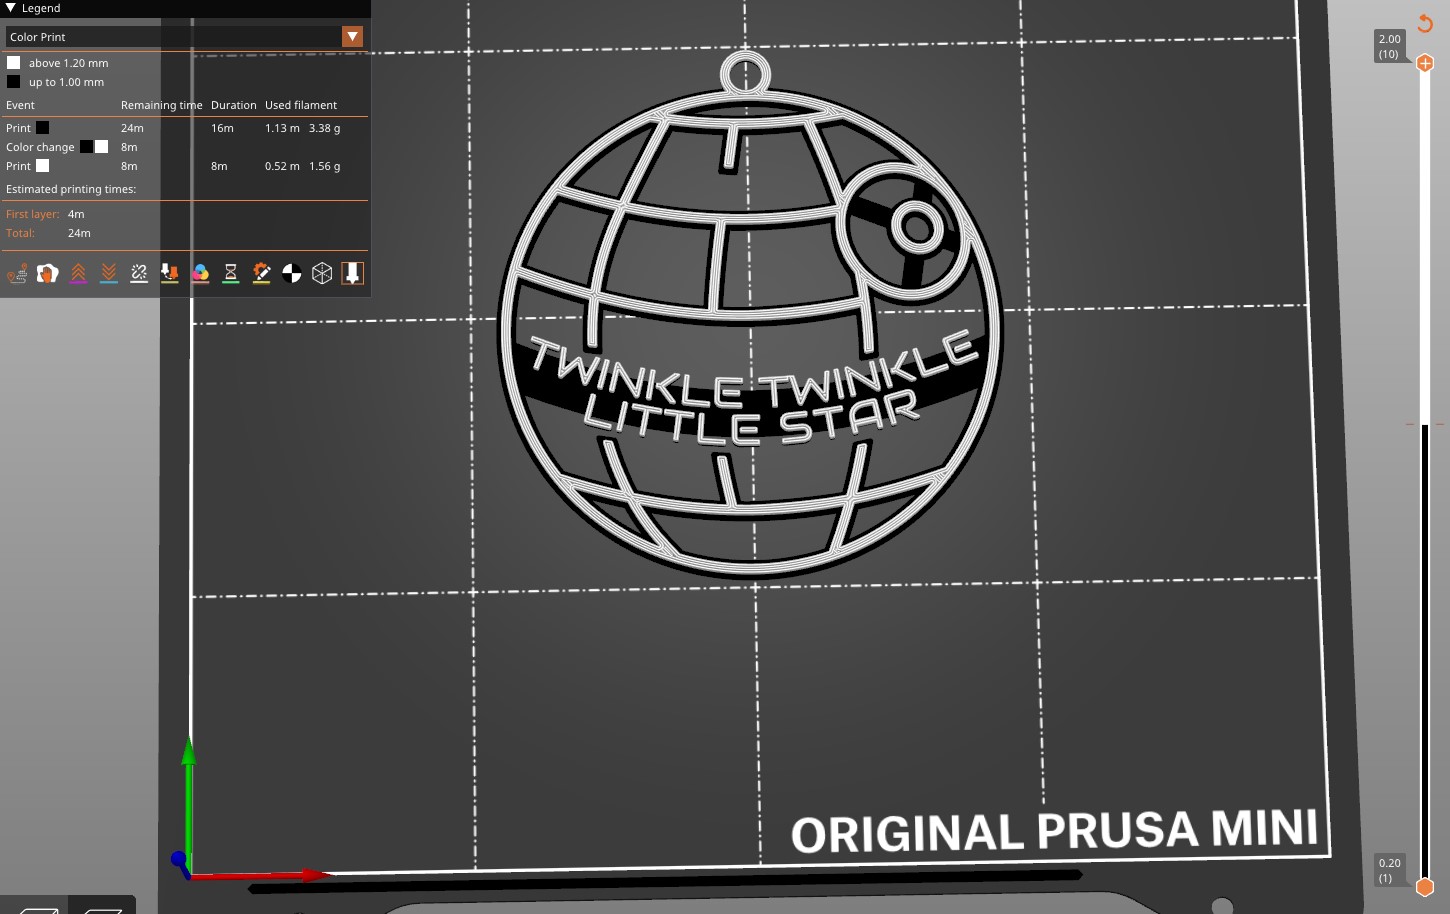Image resolution: width=1450 pixels, height=914 pixels.
Task: Reset layer slider with orange undo arrow
Action: point(1425,22)
